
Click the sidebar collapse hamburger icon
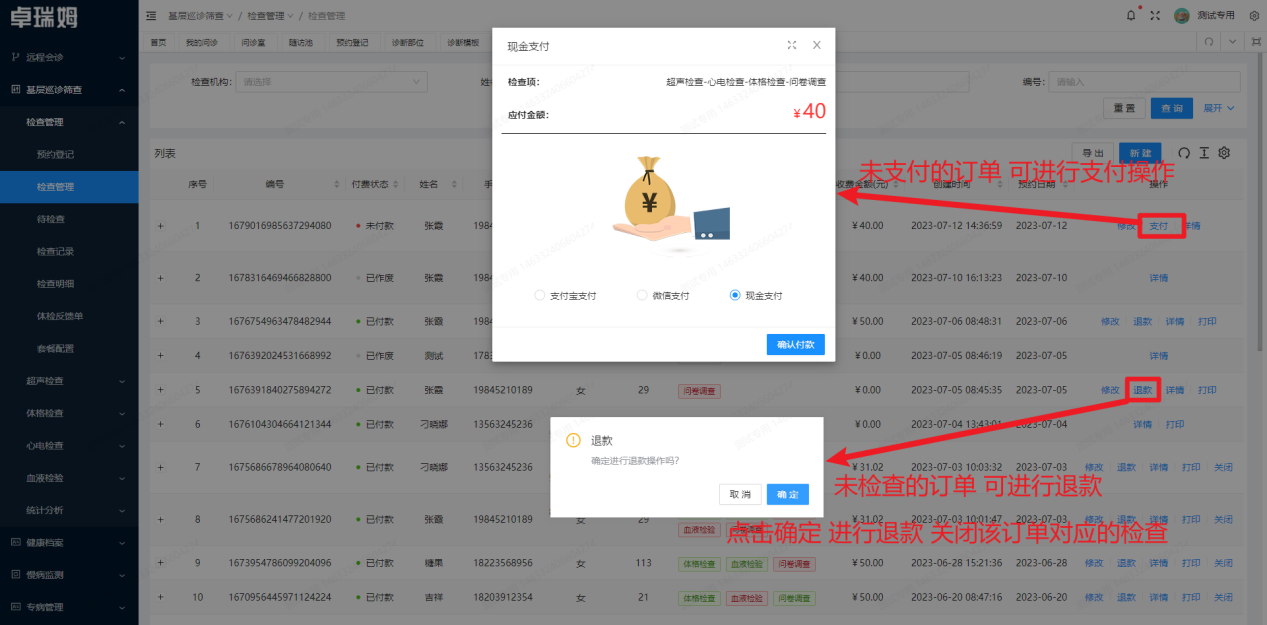[x=151, y=15]
